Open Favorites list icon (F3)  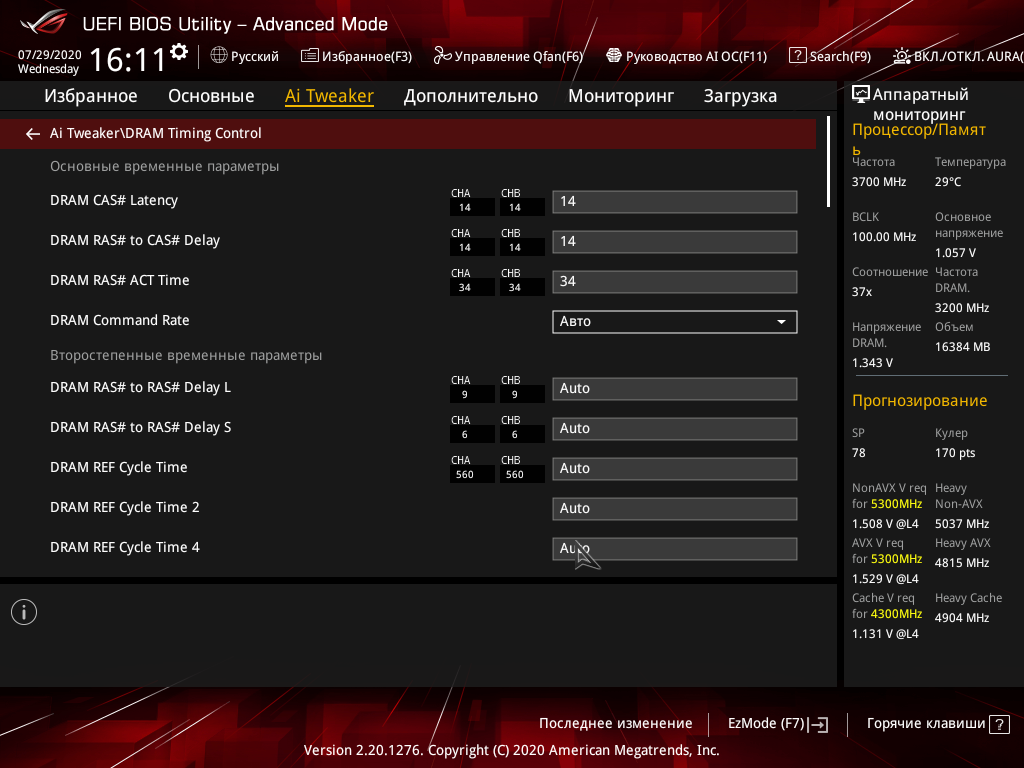pyautogui.click(x=310, y=56)
